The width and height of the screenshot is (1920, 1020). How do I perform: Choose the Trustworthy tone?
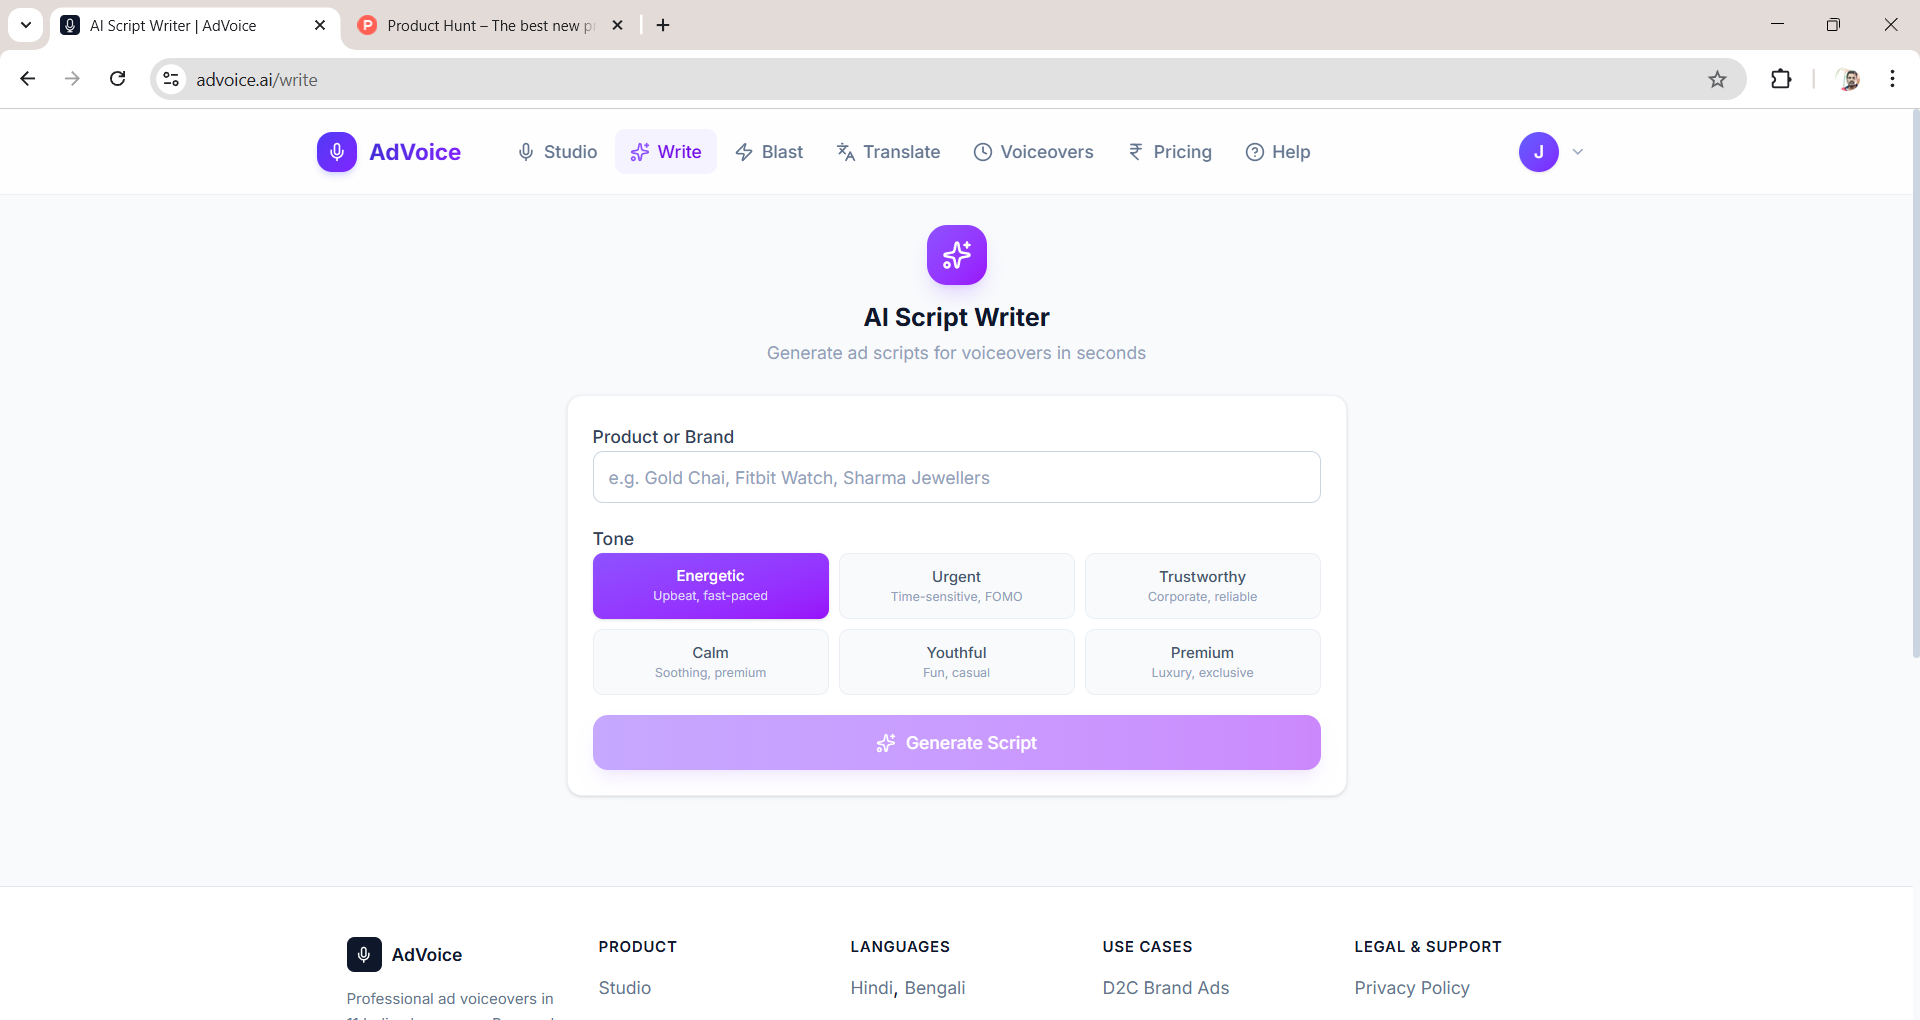(x=1203, y=586)
